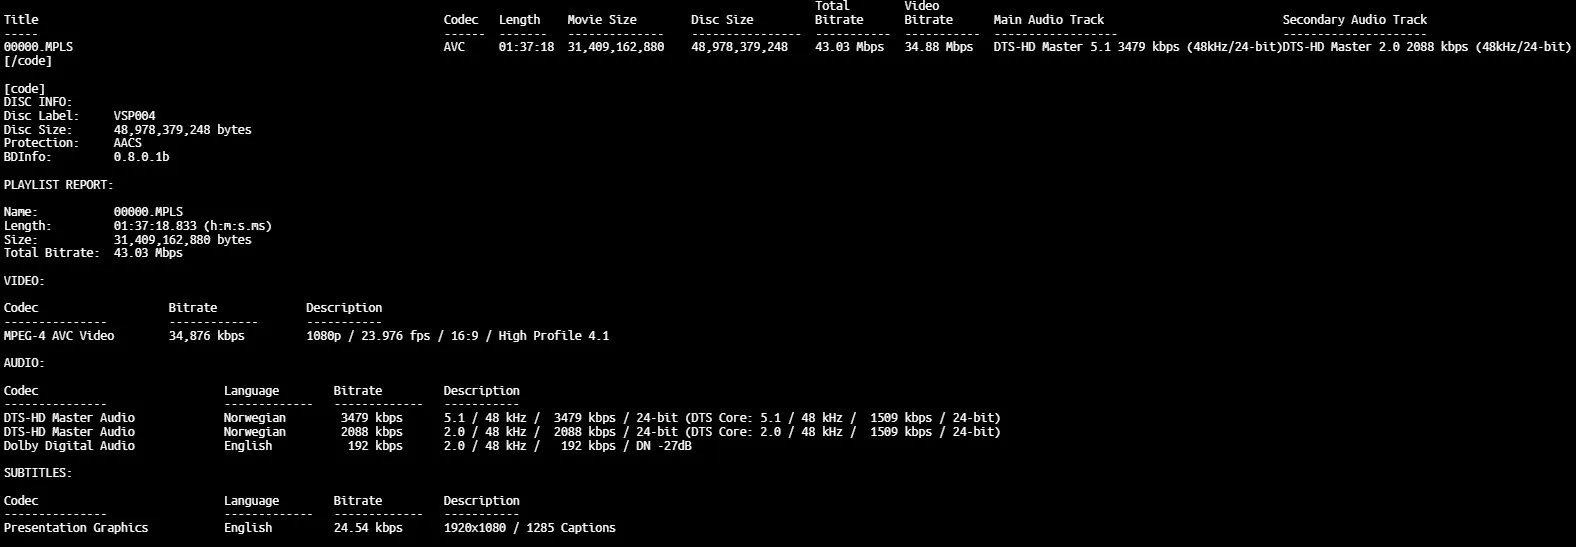Click the closing [/code] tag
The height and width of the screenshot is (547, 1576).
pyautogui.click(x=28, y=61)
